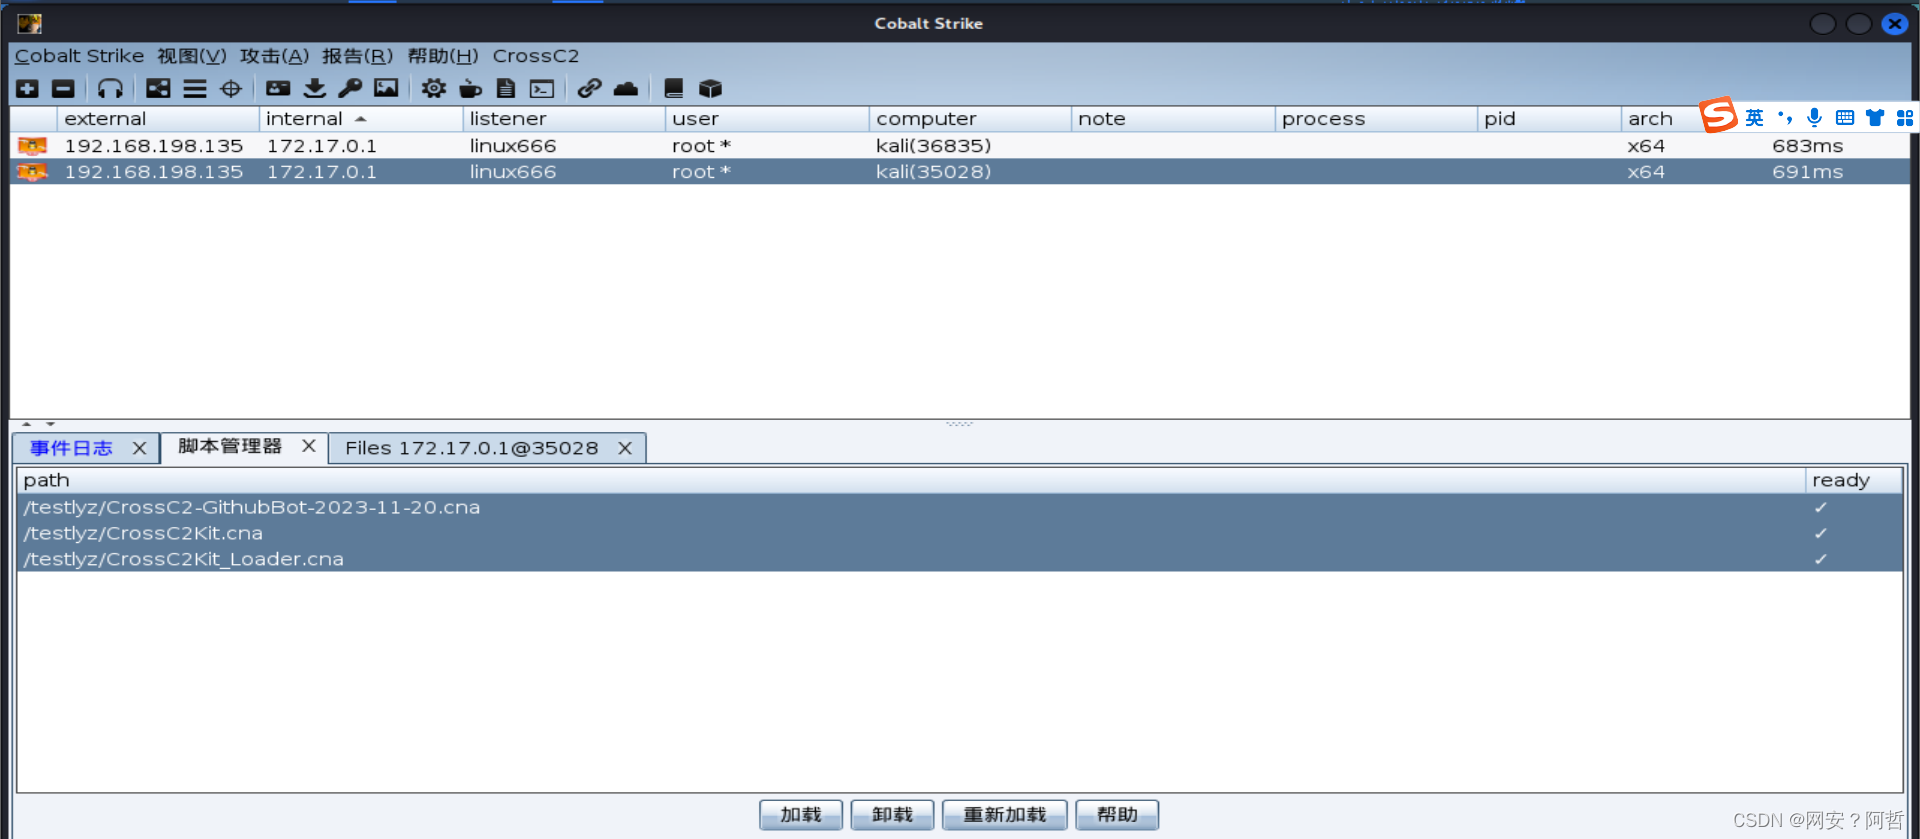Open the IME toolbox grid icon
The image size is (1920, 839).
point(1905,118)
